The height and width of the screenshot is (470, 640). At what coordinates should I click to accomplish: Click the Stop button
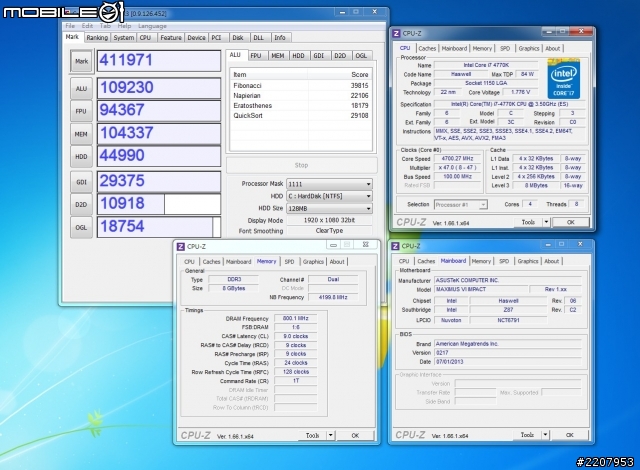[301, 165]
